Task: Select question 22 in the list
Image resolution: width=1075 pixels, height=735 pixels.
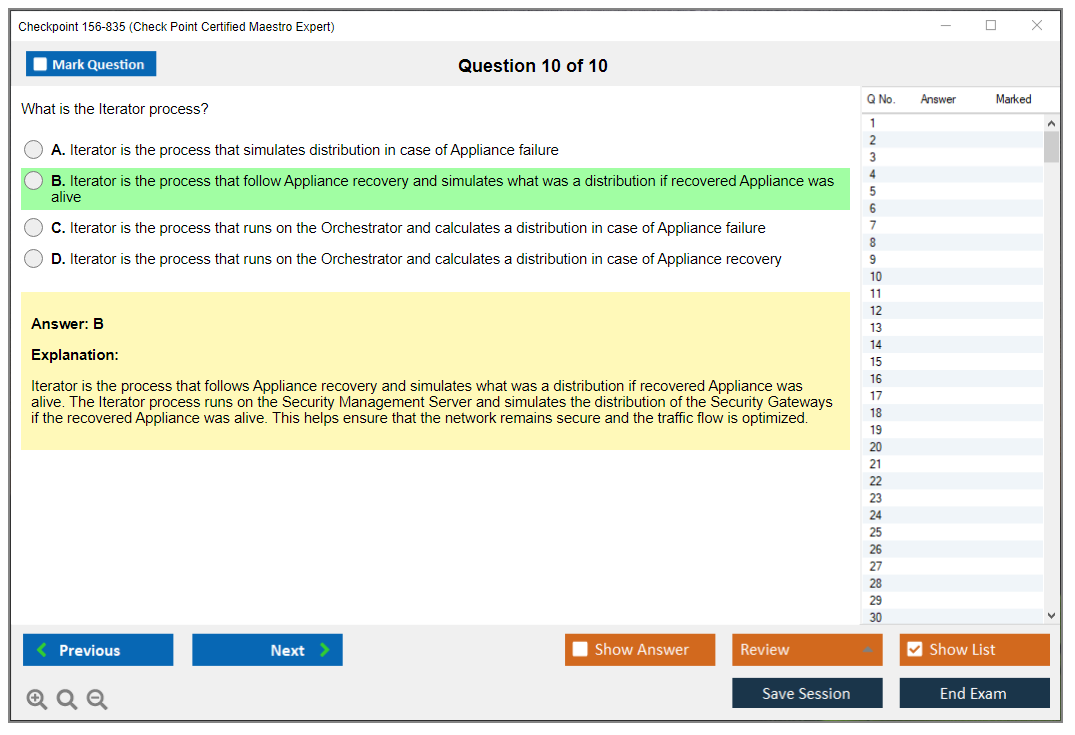Action: pos(876,481)
